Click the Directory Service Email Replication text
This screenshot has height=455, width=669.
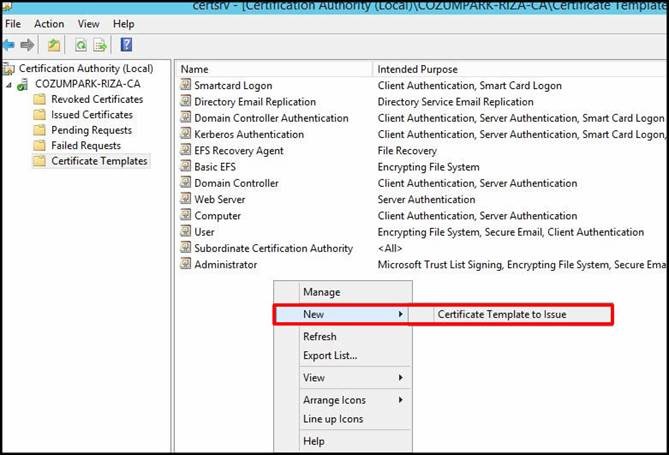pos(455,102)
